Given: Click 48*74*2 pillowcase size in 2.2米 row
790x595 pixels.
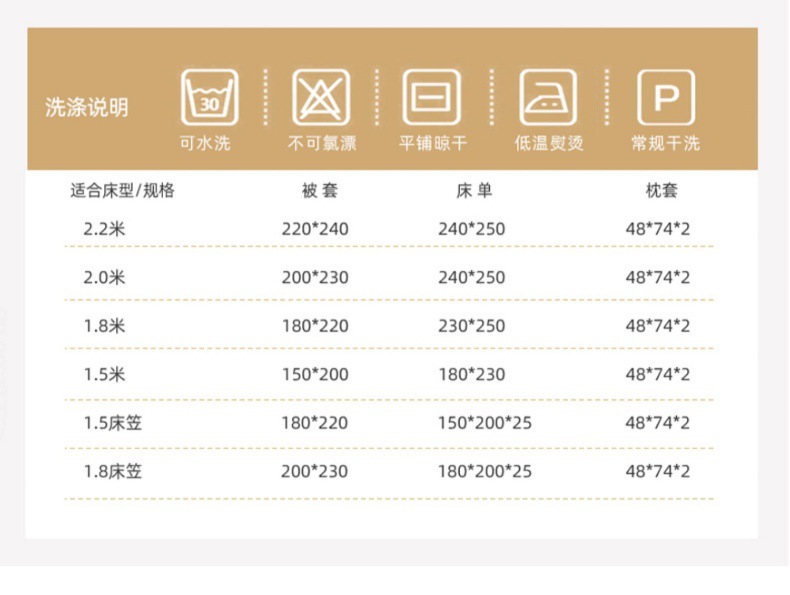Looking at the screenshot, I should click(657, 229).
